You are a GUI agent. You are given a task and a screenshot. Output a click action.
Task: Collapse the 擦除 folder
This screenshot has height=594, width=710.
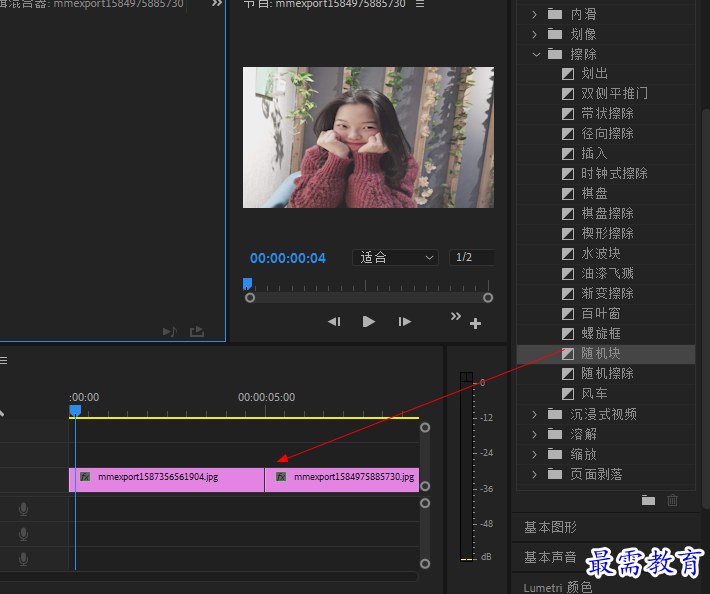536,54
